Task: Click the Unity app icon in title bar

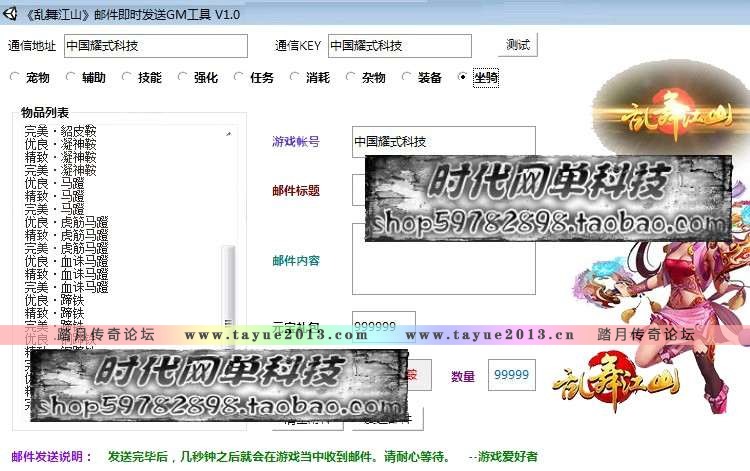Action: click(x=10, y=13)
